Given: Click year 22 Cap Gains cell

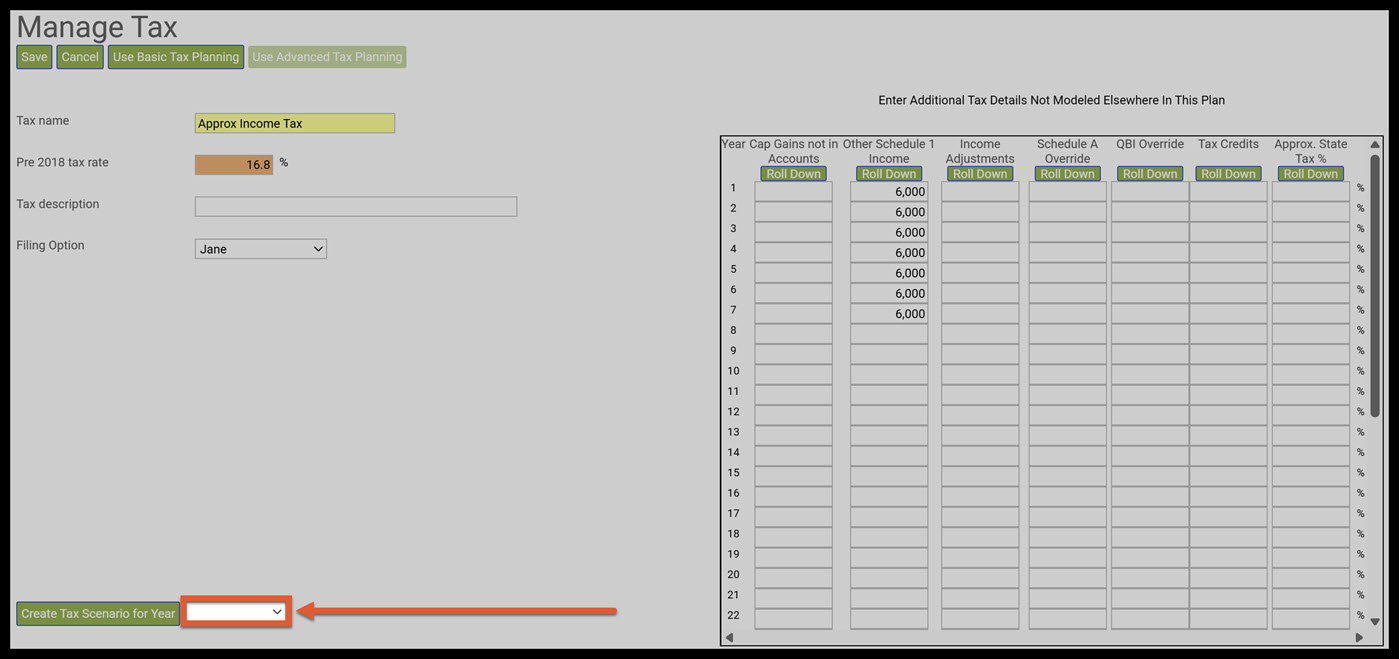Looking at the screenshot, I should click(x=793, y=619).
